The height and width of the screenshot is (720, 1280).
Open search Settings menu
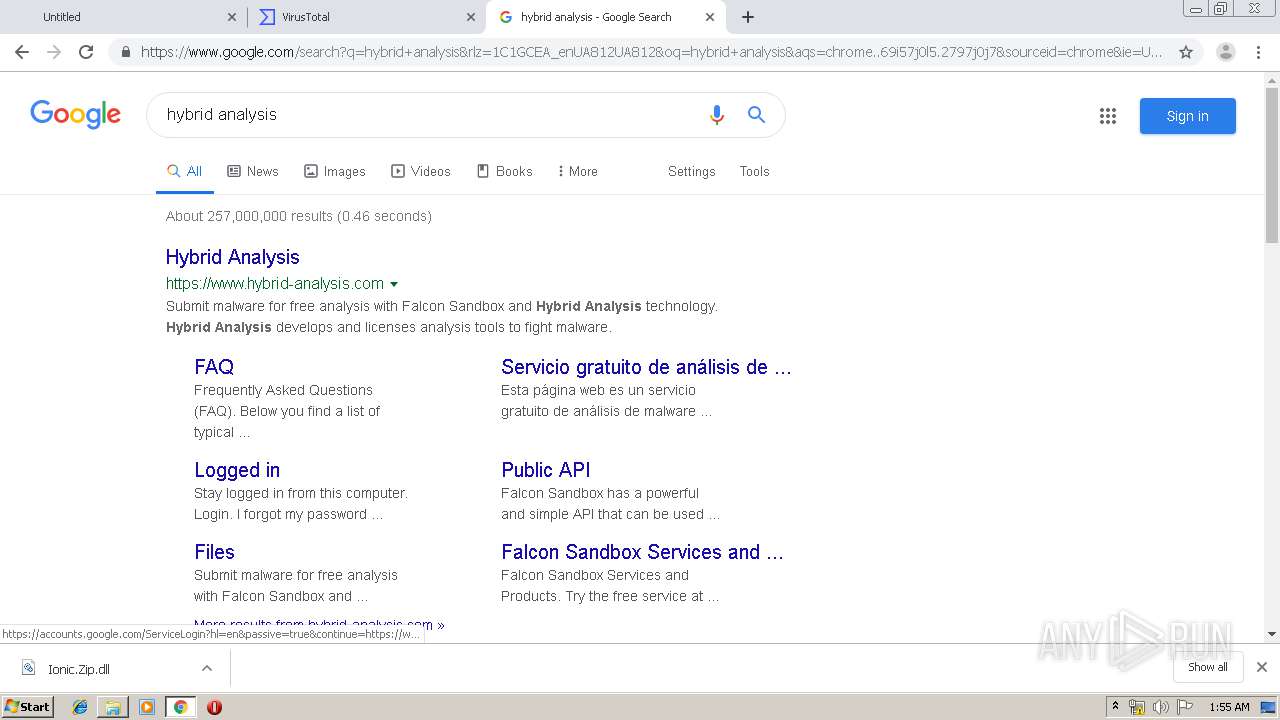click(692, 171)
